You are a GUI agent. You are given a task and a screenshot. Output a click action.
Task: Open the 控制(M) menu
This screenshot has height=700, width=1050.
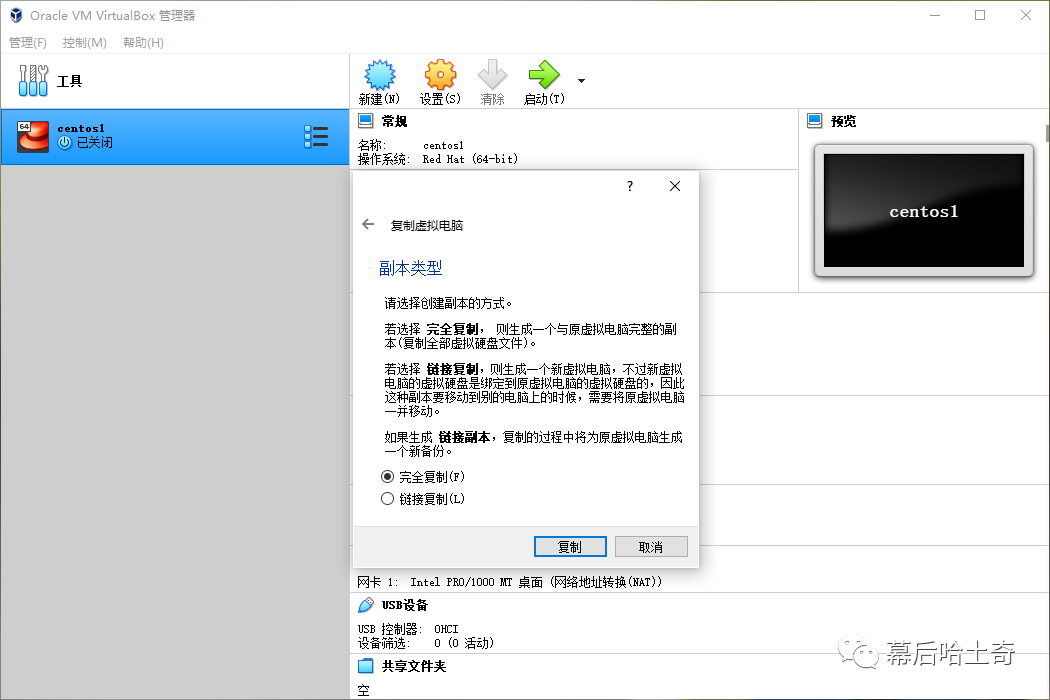[x=84, y=42]
